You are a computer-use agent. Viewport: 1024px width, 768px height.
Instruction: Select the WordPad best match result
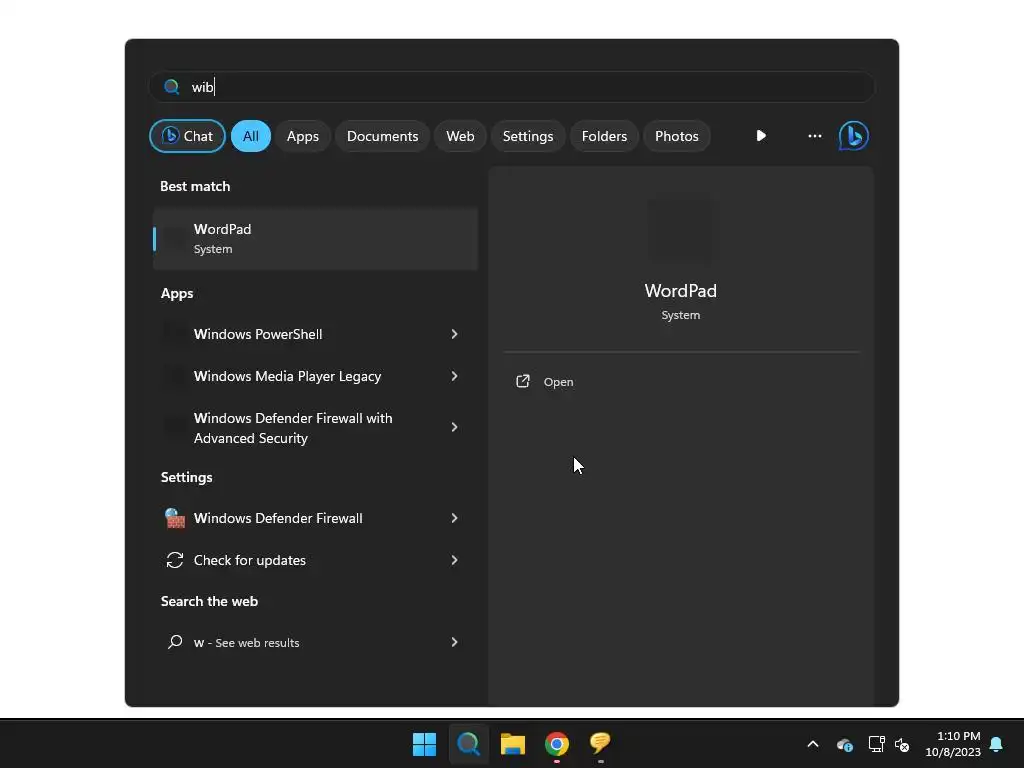tap(315, 238)
